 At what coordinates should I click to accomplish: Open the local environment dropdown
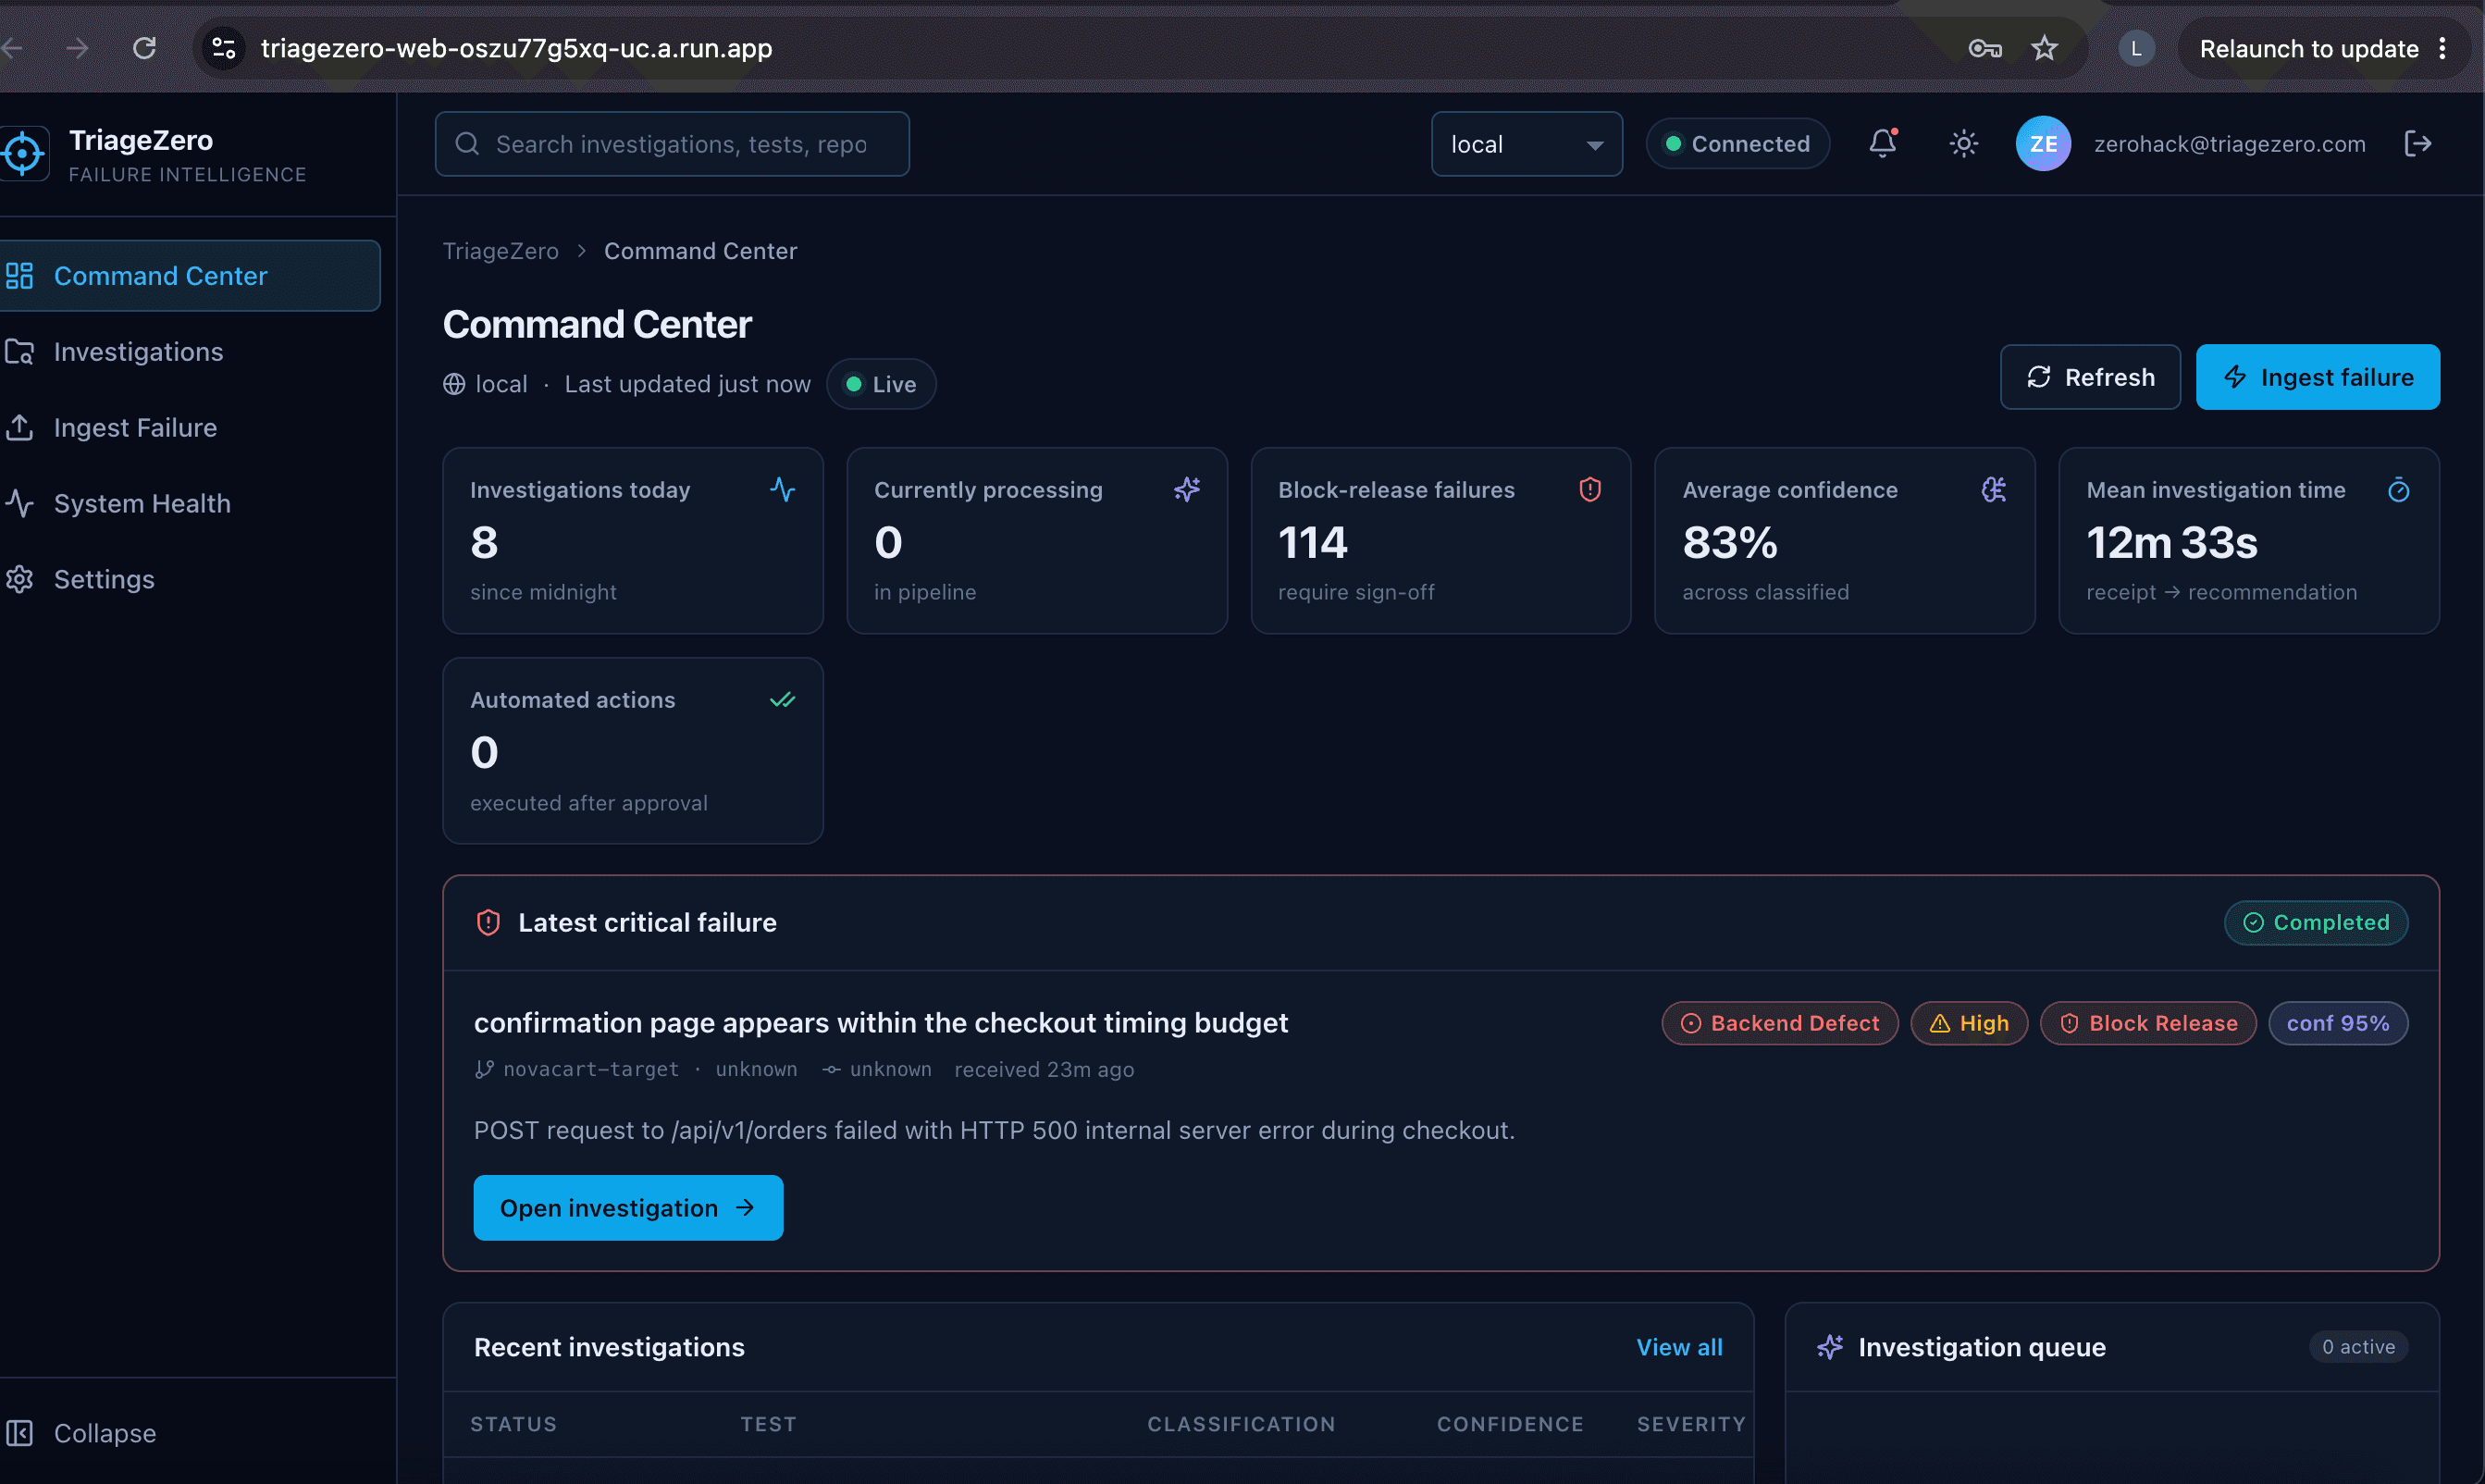1526,144
